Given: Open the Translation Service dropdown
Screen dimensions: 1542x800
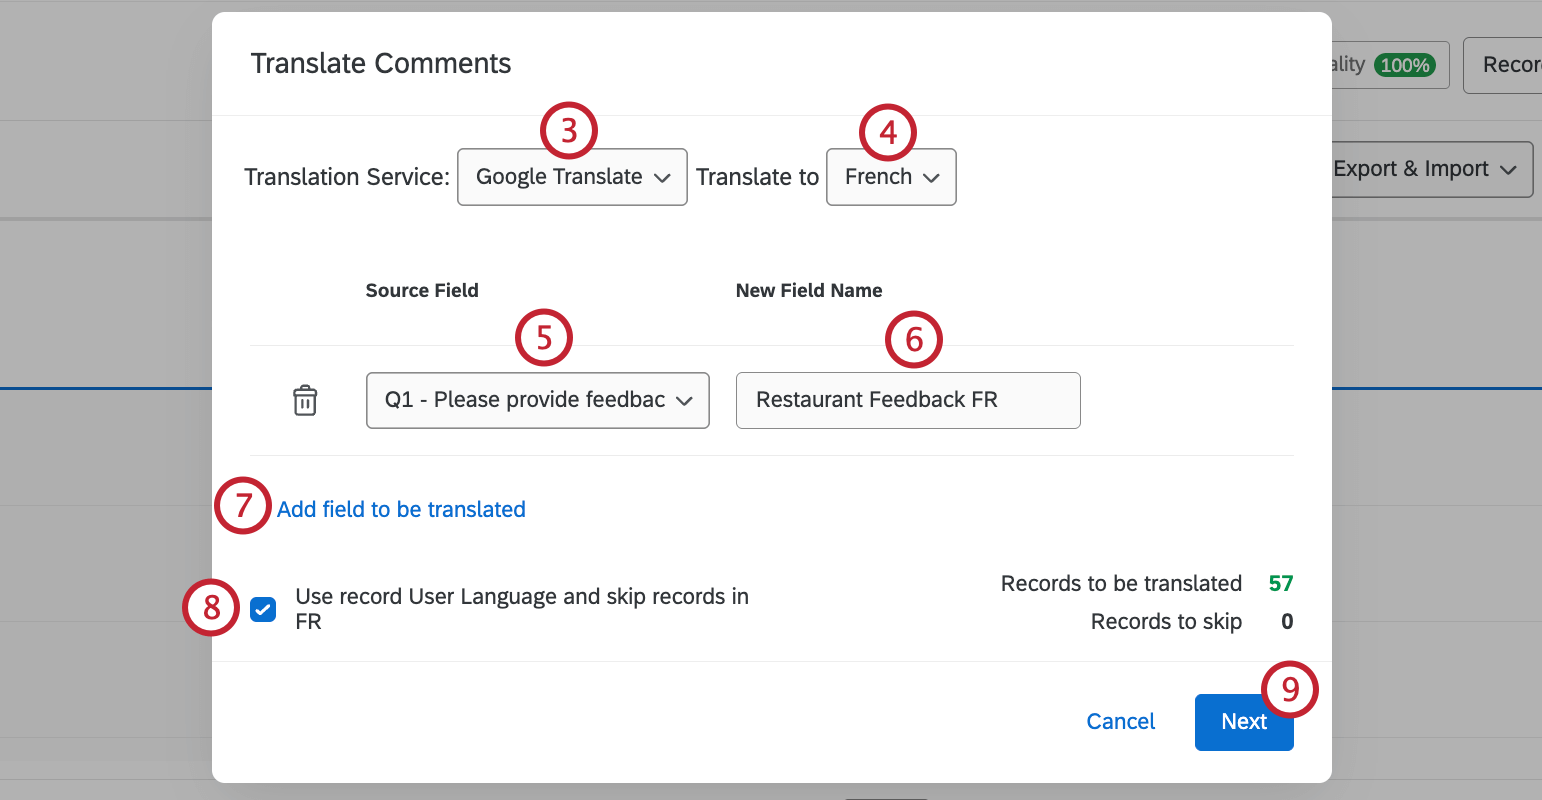Looking at the screenshot, I should [x=572, y=177].
